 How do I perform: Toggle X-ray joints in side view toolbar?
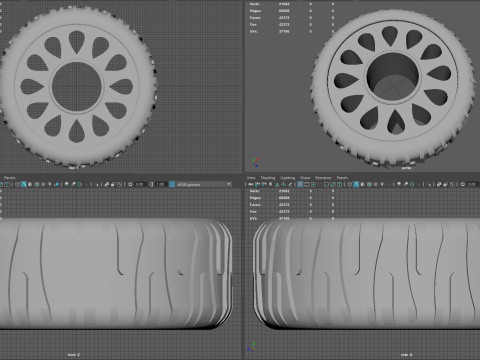click(x=452, y=184)
